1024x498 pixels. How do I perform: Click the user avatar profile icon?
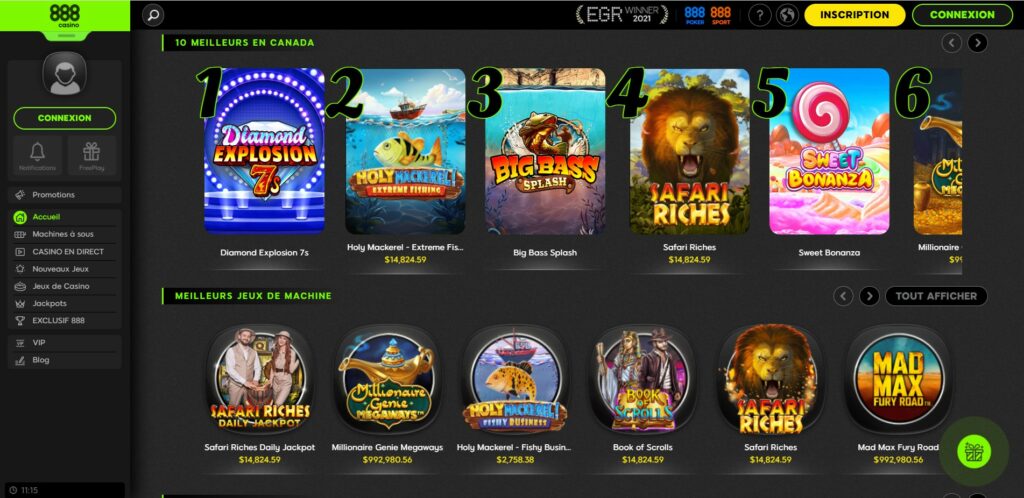(x=65, y=74)
